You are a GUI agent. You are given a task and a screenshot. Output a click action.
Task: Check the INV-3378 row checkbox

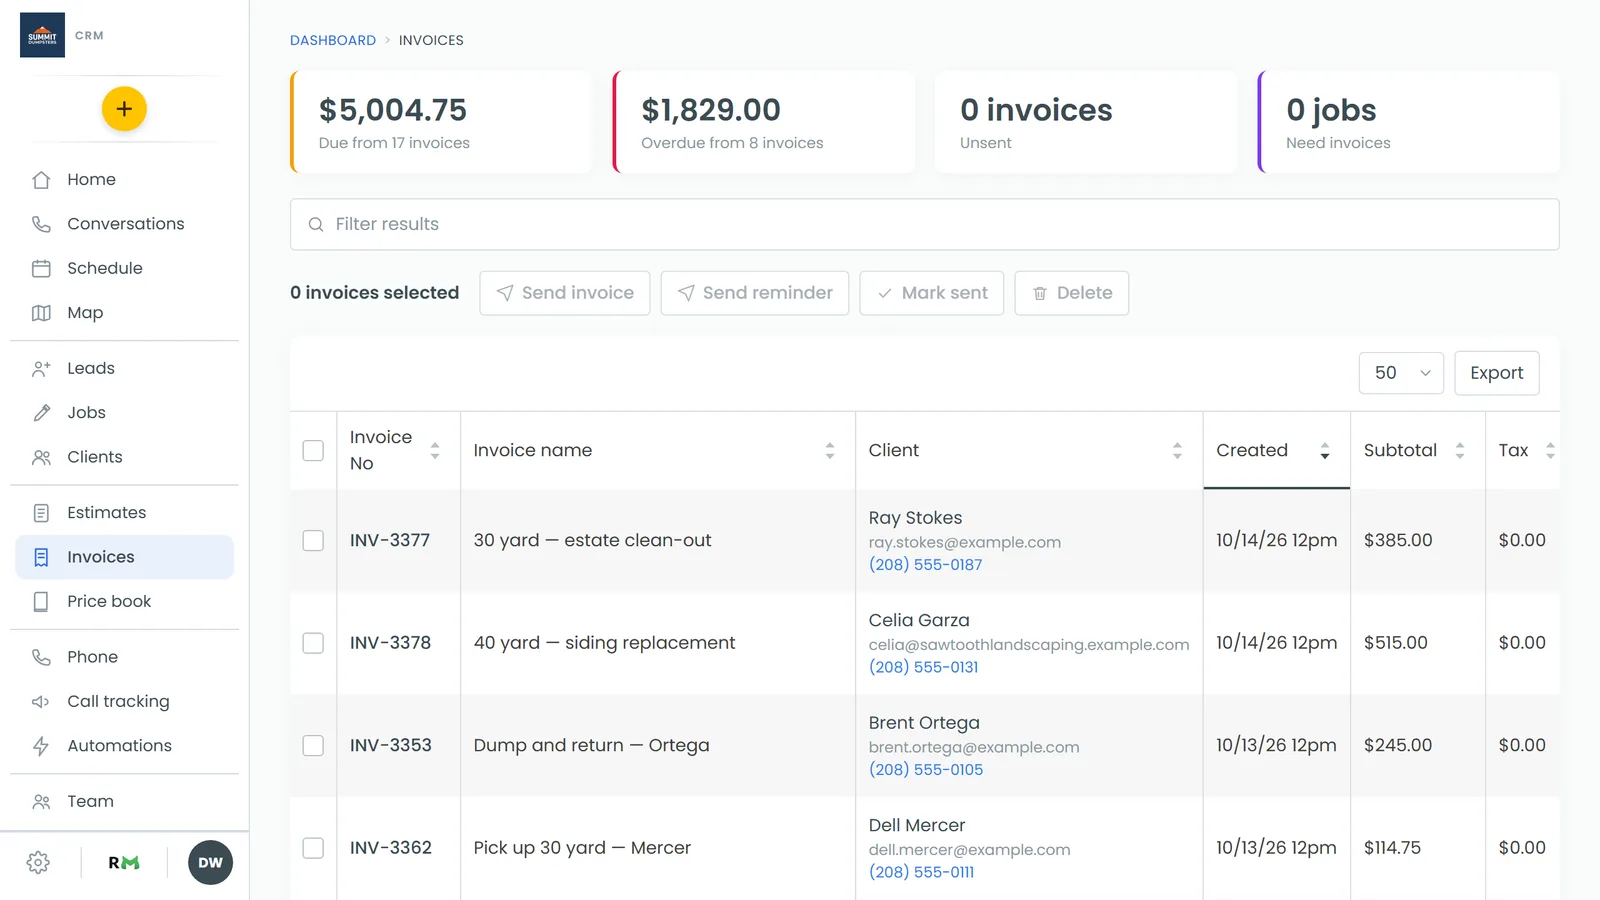point(313,643)
